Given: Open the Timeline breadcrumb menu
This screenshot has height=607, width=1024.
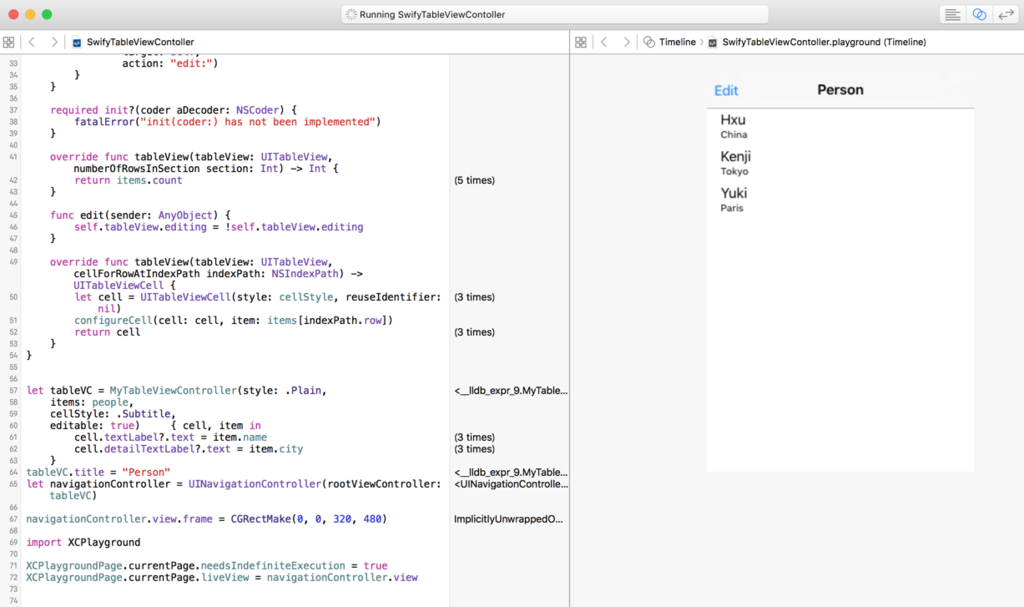Looking at the screenshot, I should (677, 42).
